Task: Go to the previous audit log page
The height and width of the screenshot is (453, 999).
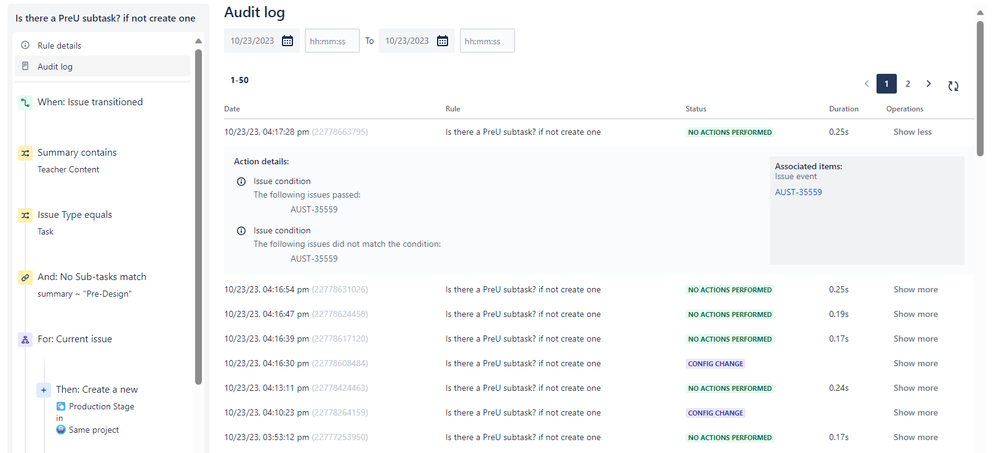Action: point(866,83)
